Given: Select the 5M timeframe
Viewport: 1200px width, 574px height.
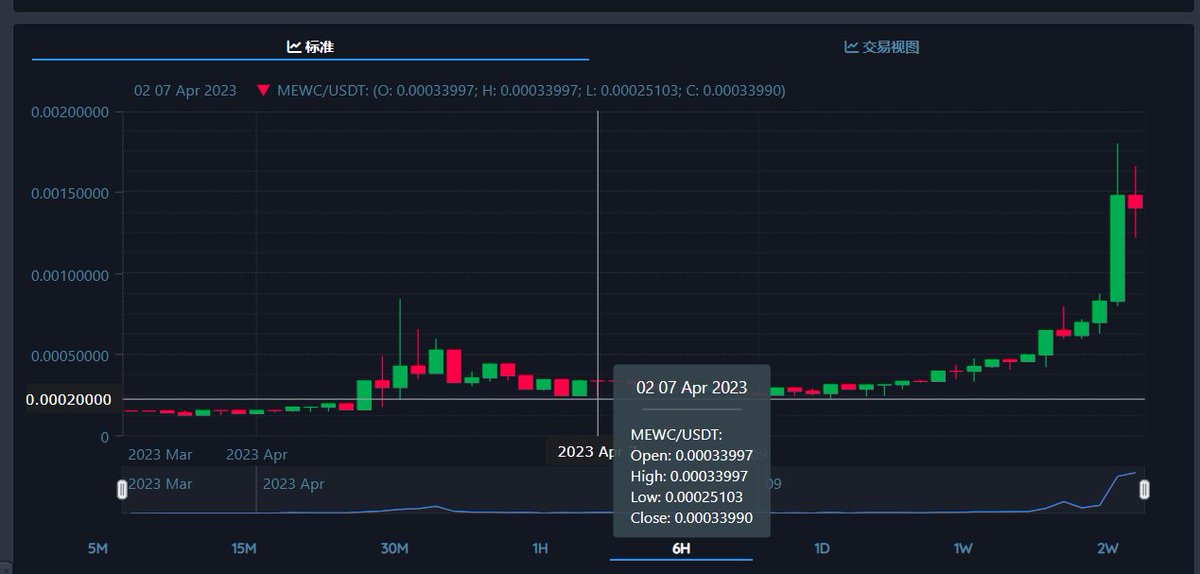Looking at the screenshot, I should point(98,548).
